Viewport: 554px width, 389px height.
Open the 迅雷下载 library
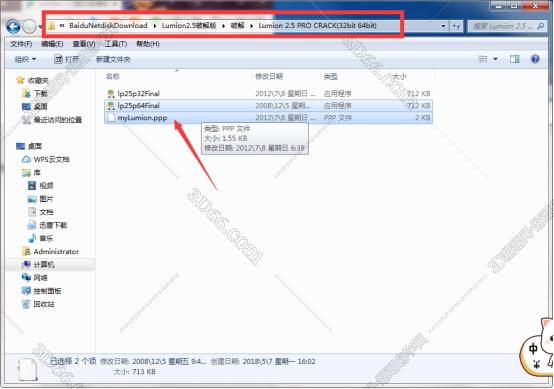tap(53, 225)
